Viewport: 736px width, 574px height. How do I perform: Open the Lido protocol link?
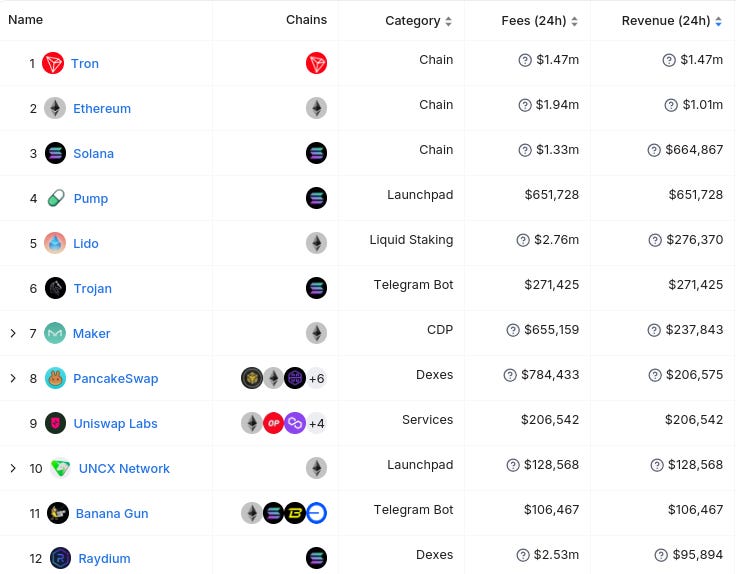(86, 244)
